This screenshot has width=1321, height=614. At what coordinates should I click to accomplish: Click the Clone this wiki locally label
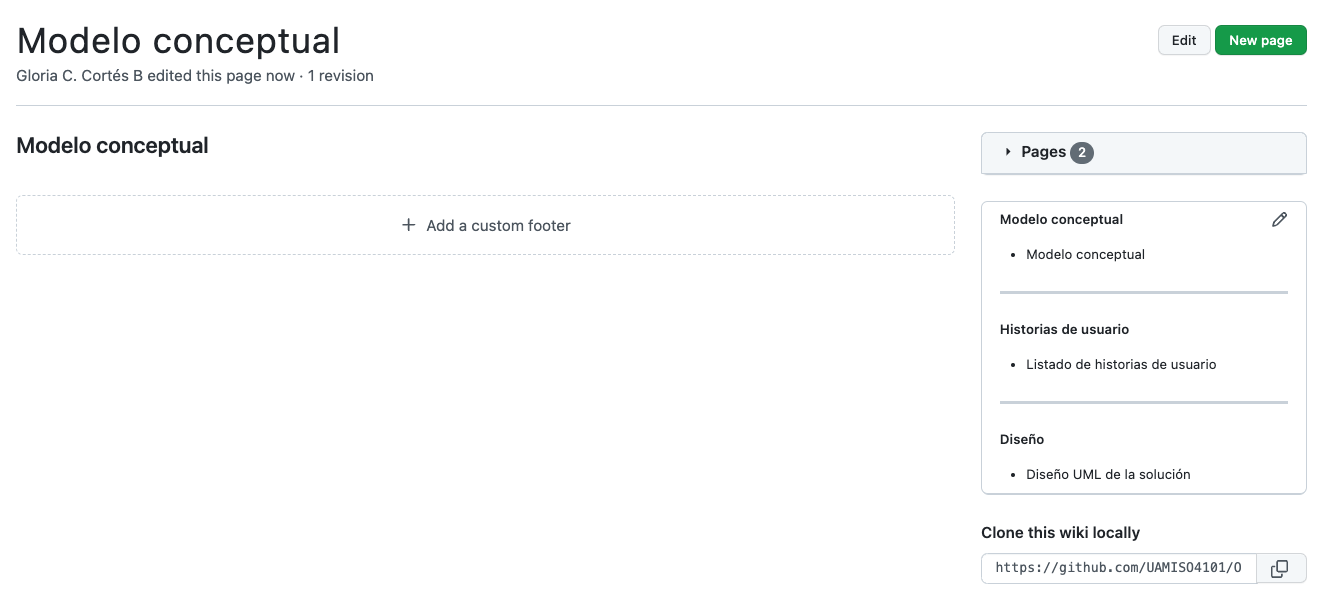click(1060, 533)
